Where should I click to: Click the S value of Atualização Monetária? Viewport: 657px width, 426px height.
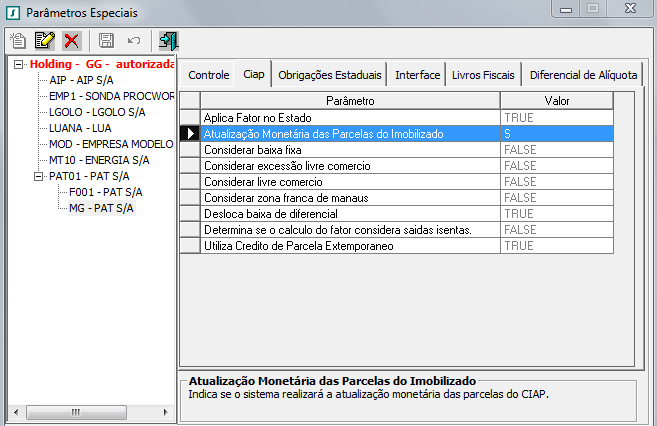click(x=557, y=134)
